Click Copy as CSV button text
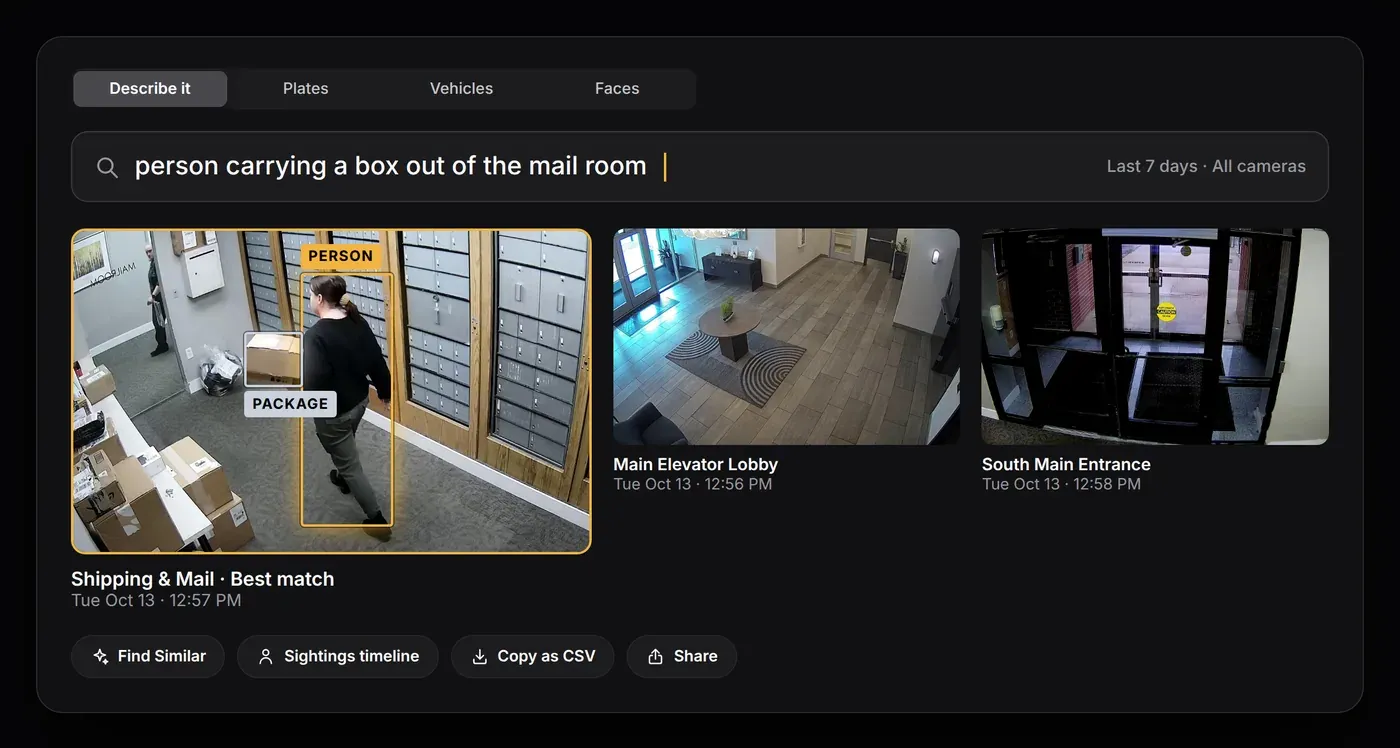 pos(546,657)
